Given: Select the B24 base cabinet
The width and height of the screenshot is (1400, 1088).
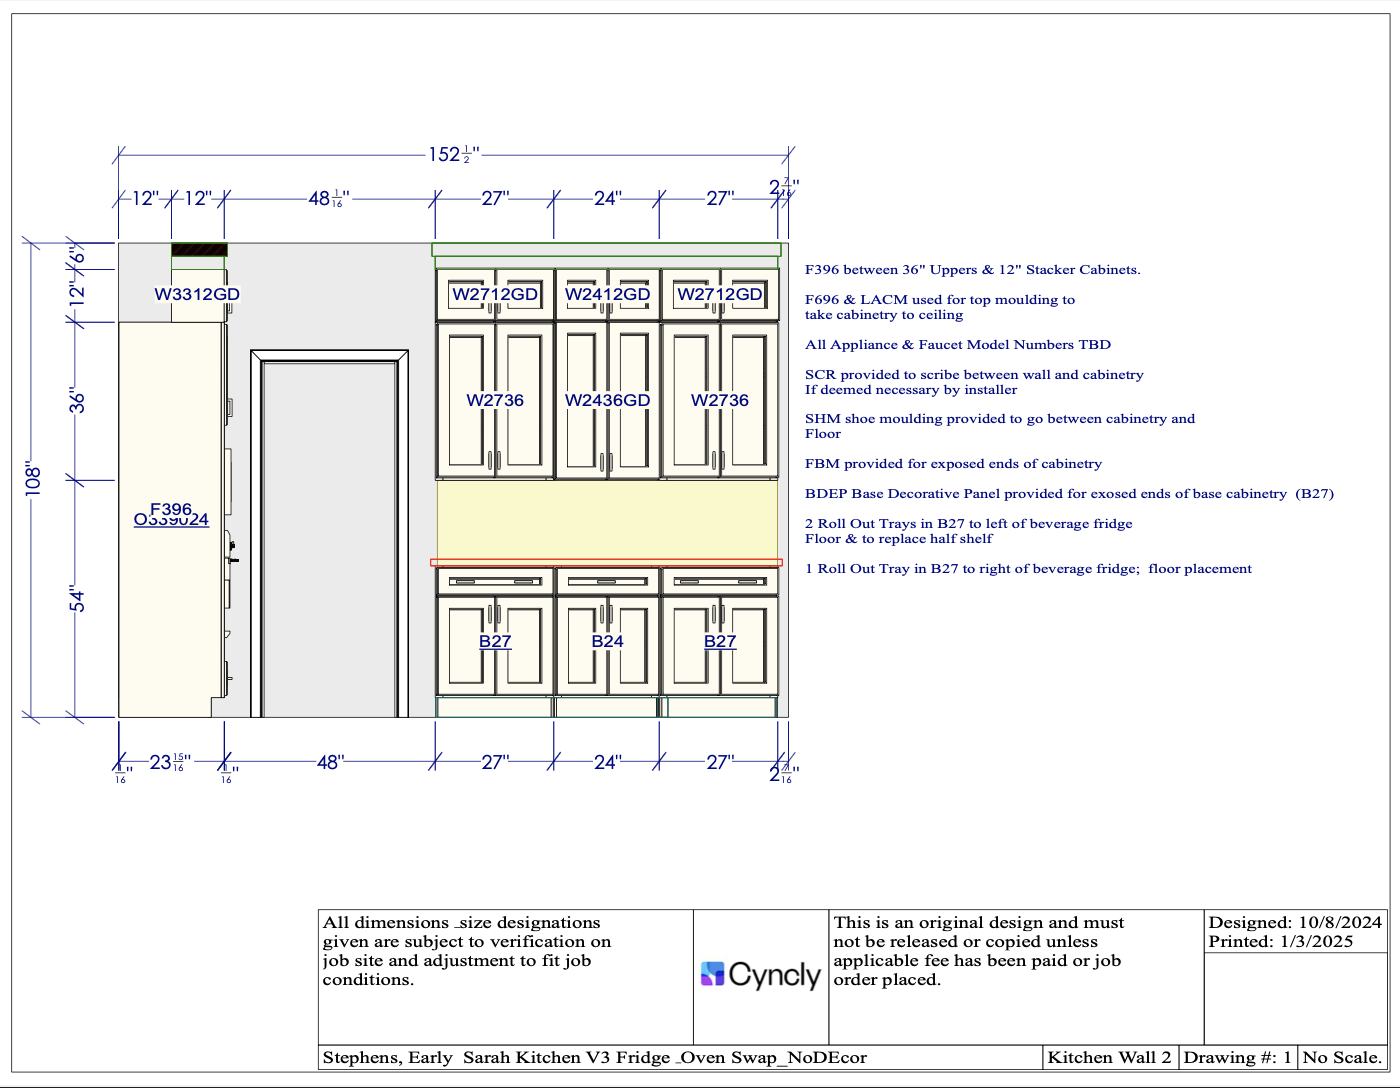Looking at the screenshot, I should [607, 641].
